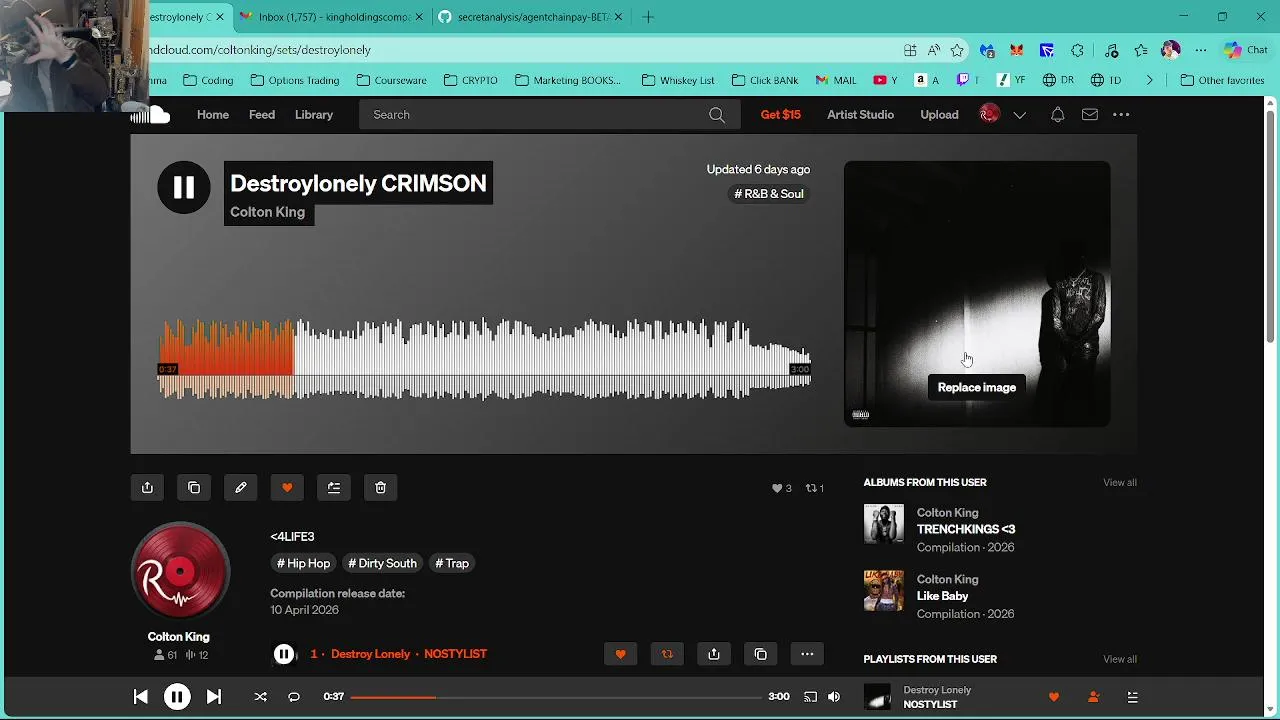1280x720 pixels.
Task: Click the browser favorites star icon
Action: coord(957,50)
